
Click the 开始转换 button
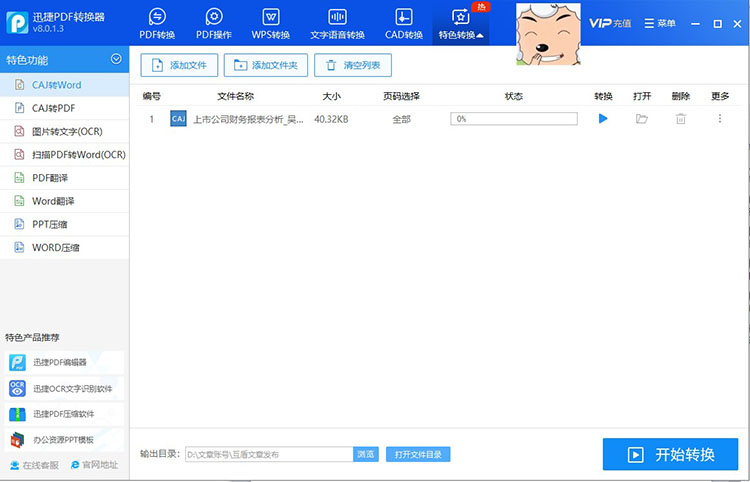tap(670, 454)
